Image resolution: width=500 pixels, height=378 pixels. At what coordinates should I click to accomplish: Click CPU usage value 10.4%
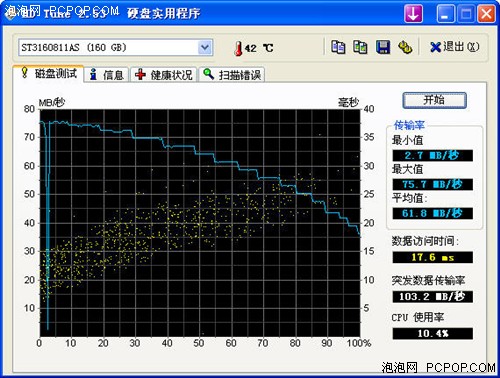coord(433,333)
